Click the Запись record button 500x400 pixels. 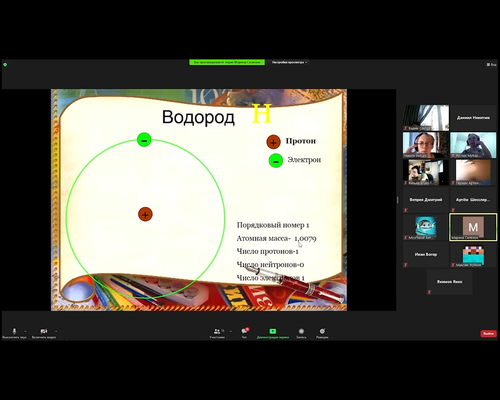[301, 333]
